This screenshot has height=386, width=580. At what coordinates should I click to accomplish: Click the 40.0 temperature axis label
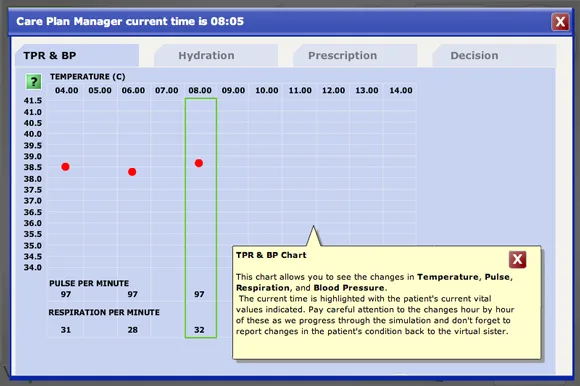[x=33, y=134]
